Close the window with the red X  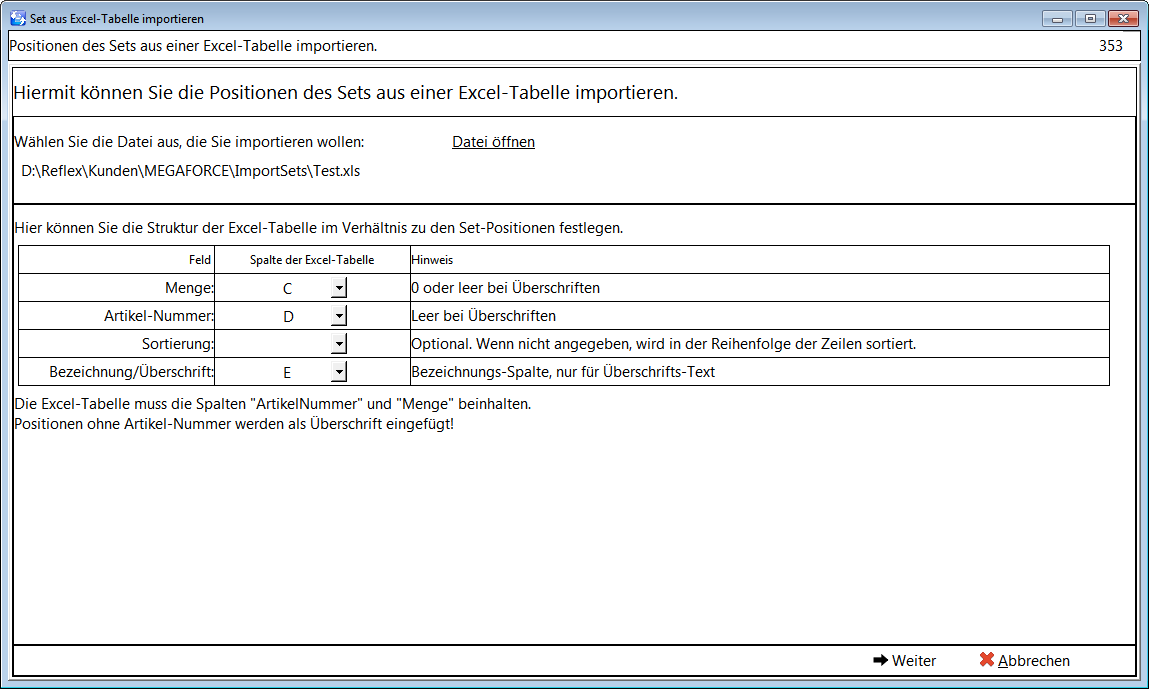coord(1123,18)
